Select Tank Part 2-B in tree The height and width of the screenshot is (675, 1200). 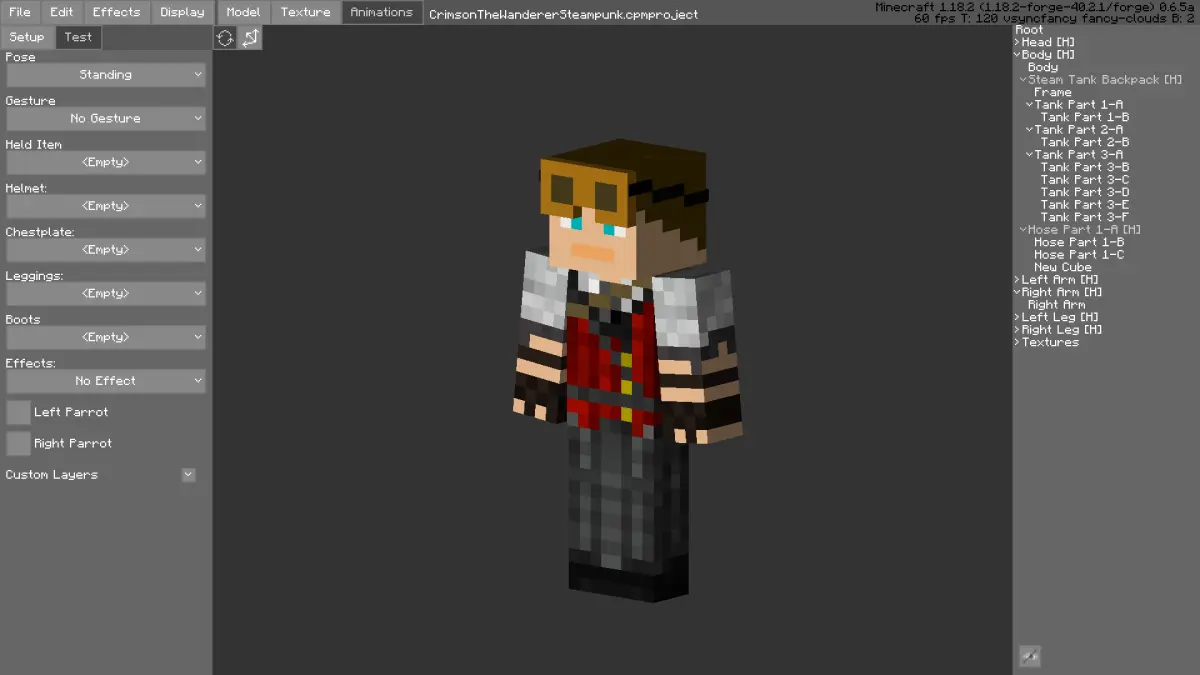(1085, 143)
